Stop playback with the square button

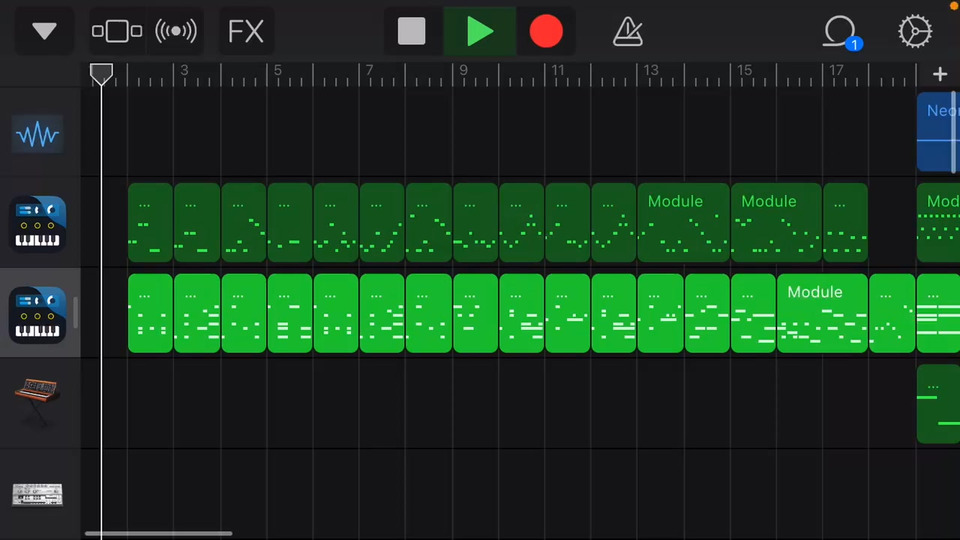click(x=411, y=31)
